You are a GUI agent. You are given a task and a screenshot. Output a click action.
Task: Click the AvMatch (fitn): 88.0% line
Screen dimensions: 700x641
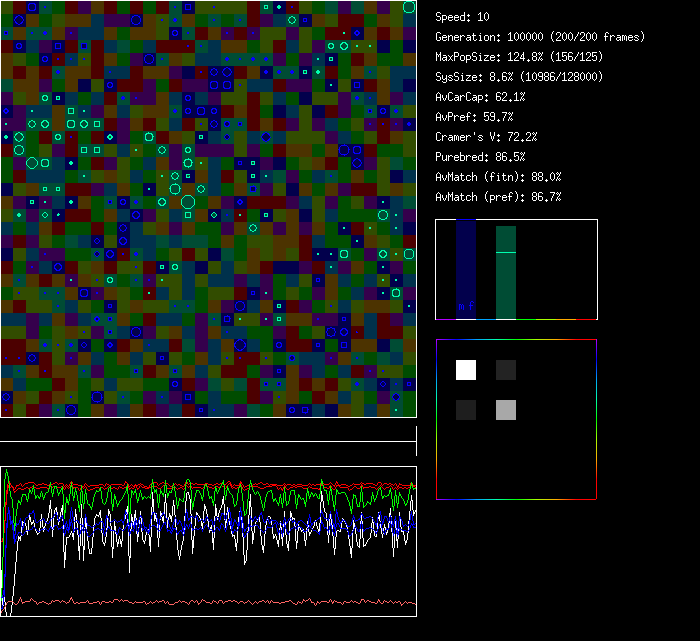pos(498,177)
